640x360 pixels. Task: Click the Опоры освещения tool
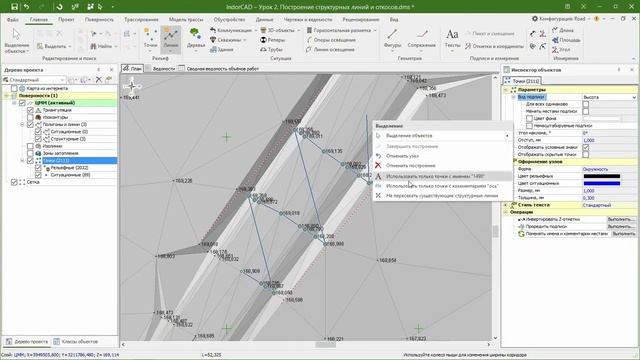pyautogui.click(x=331, y=40)
